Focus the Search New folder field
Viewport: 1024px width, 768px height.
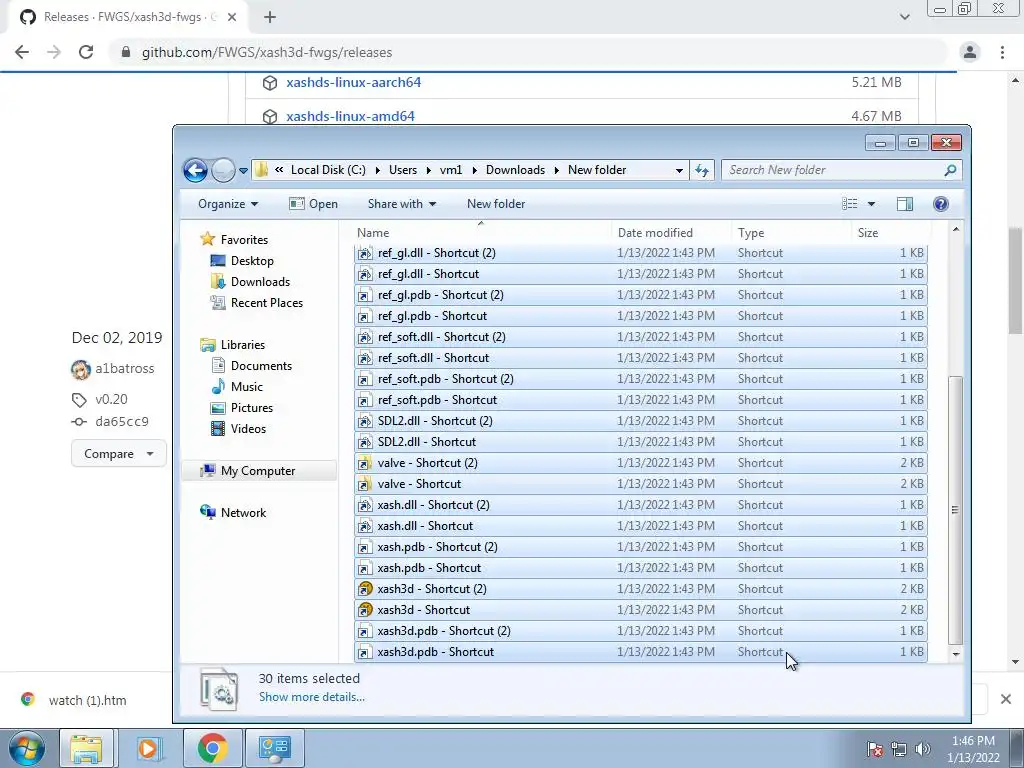point(833,170)
